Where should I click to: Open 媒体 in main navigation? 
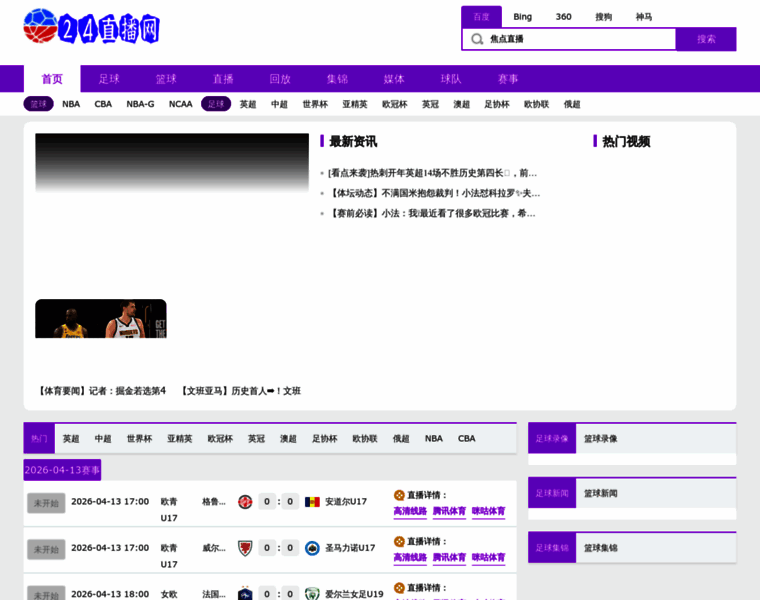394,79
